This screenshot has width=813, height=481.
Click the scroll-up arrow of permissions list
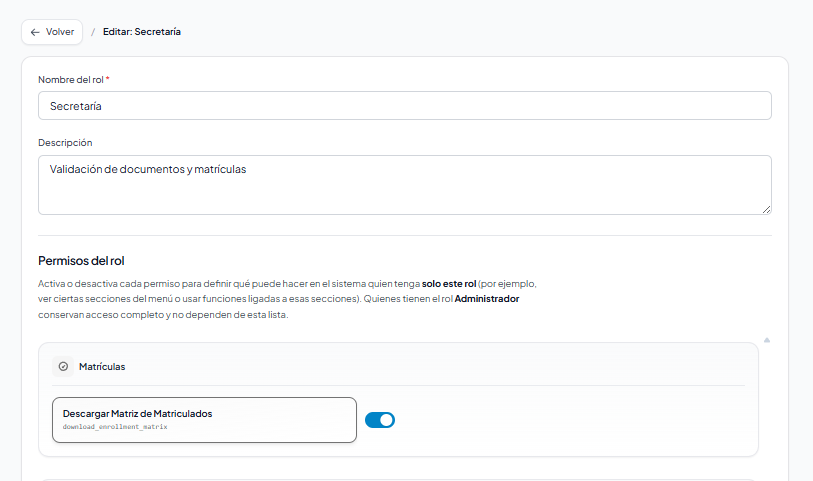tap(767, 340)
